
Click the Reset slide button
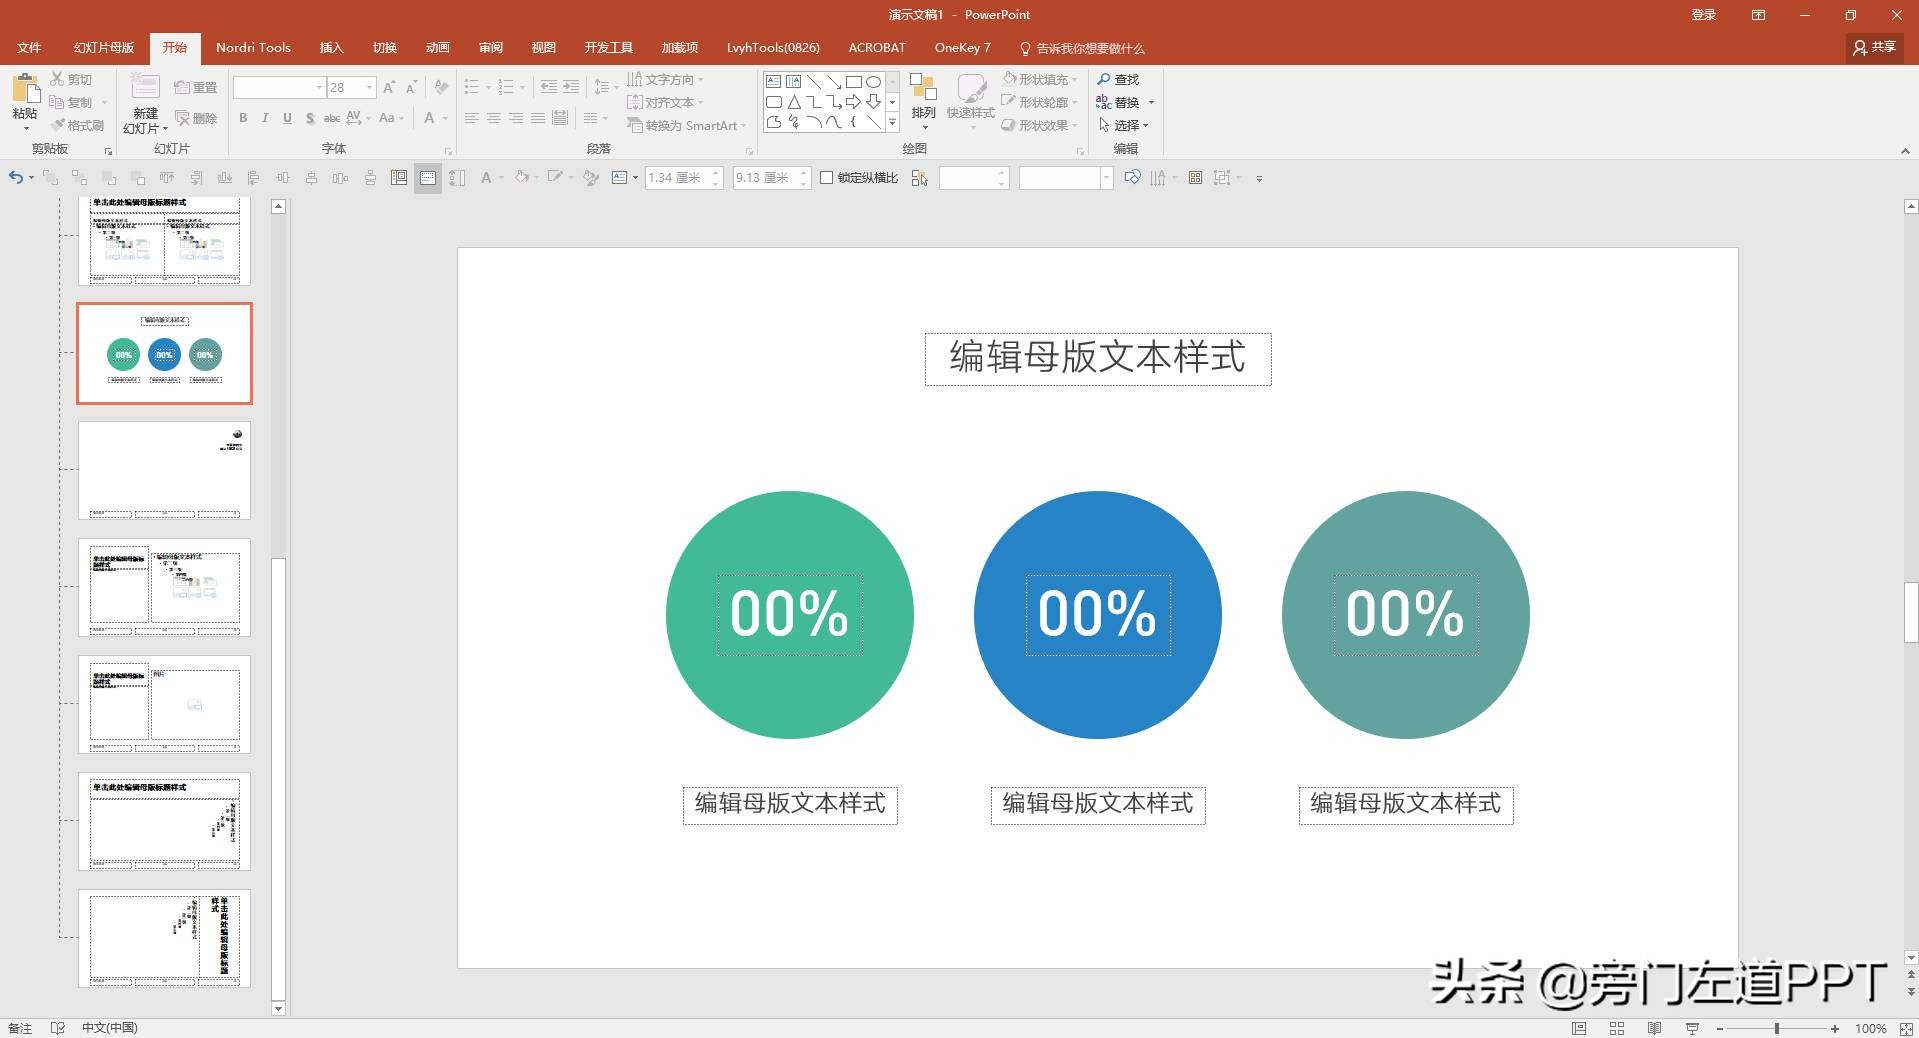pos(195,87)
